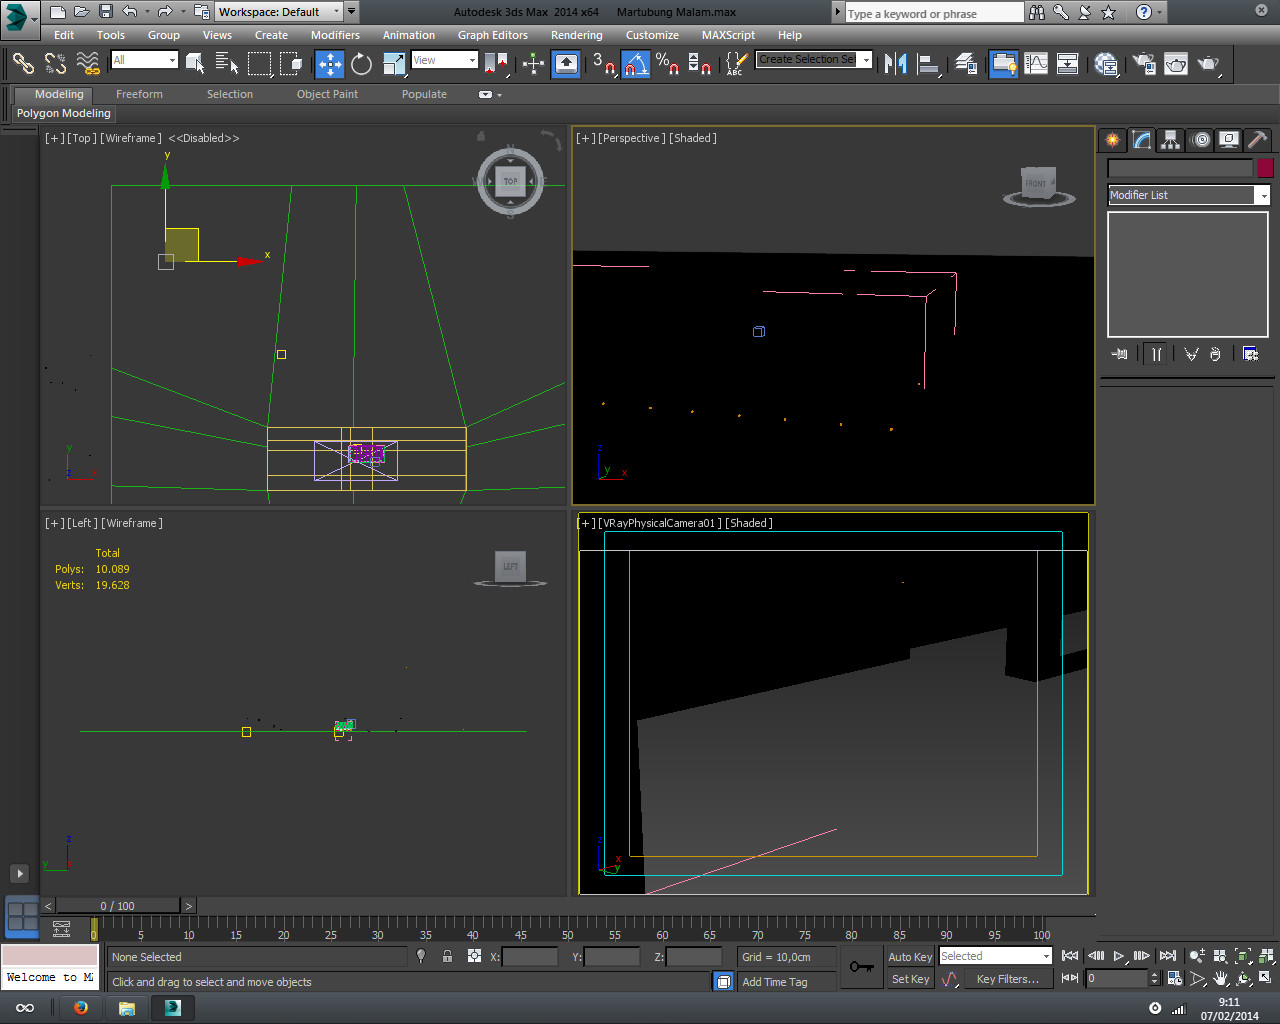Viewport: 1280px width, 1024px height.
Task: Toggle the Angle Snap button
Action: click(635, 64)
